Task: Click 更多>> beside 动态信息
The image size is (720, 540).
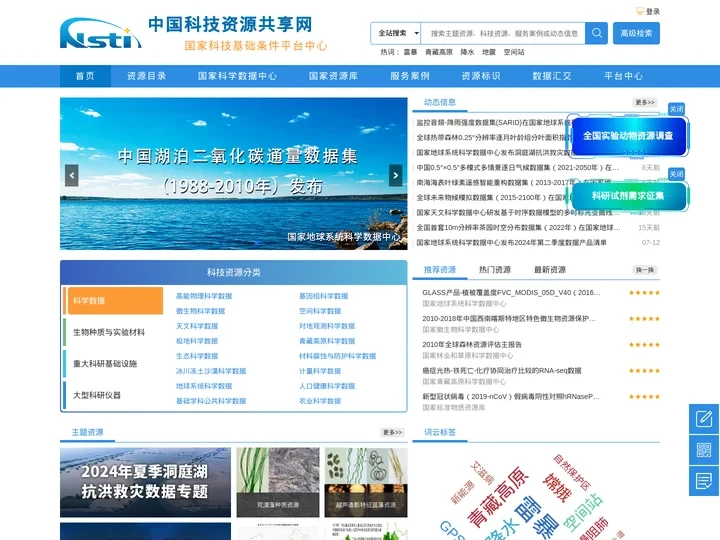Action: pyautogui.click(x=645, y=102)
